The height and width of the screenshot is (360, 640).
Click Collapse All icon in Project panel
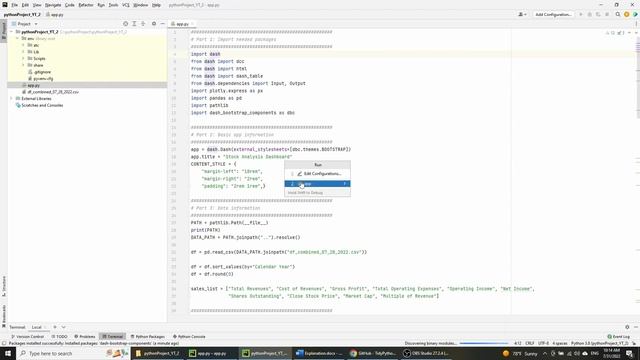[x=143, y=24]
